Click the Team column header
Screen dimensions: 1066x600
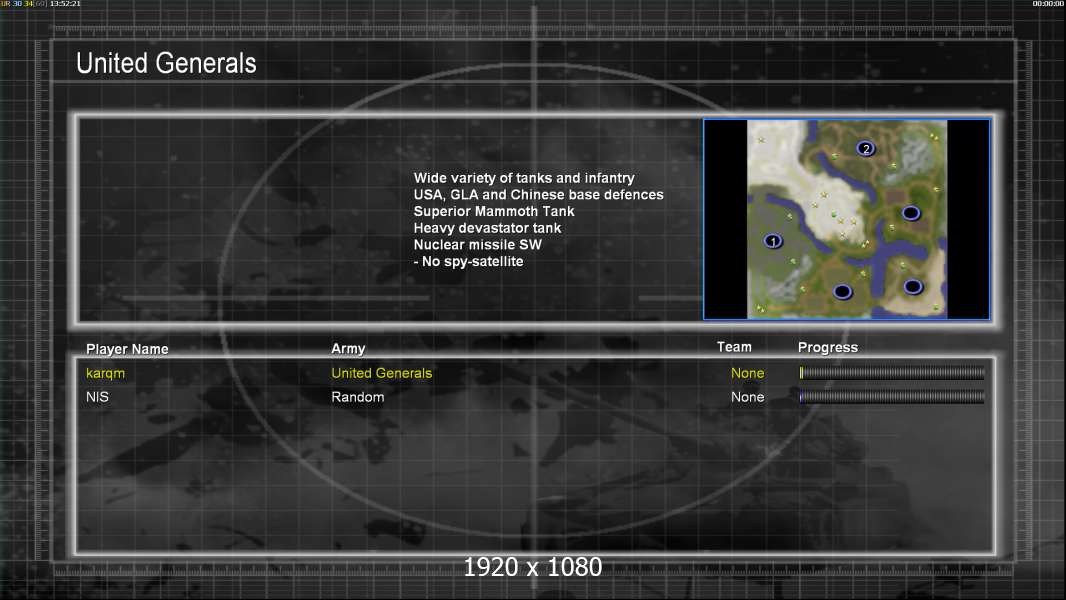734,347
